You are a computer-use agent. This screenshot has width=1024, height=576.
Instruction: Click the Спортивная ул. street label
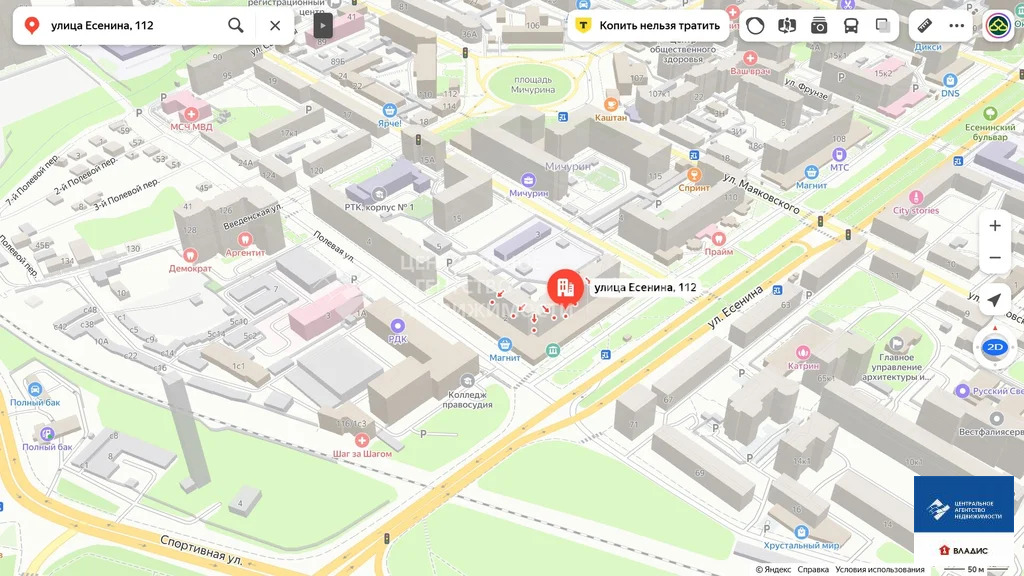click(x=201, y=550)
